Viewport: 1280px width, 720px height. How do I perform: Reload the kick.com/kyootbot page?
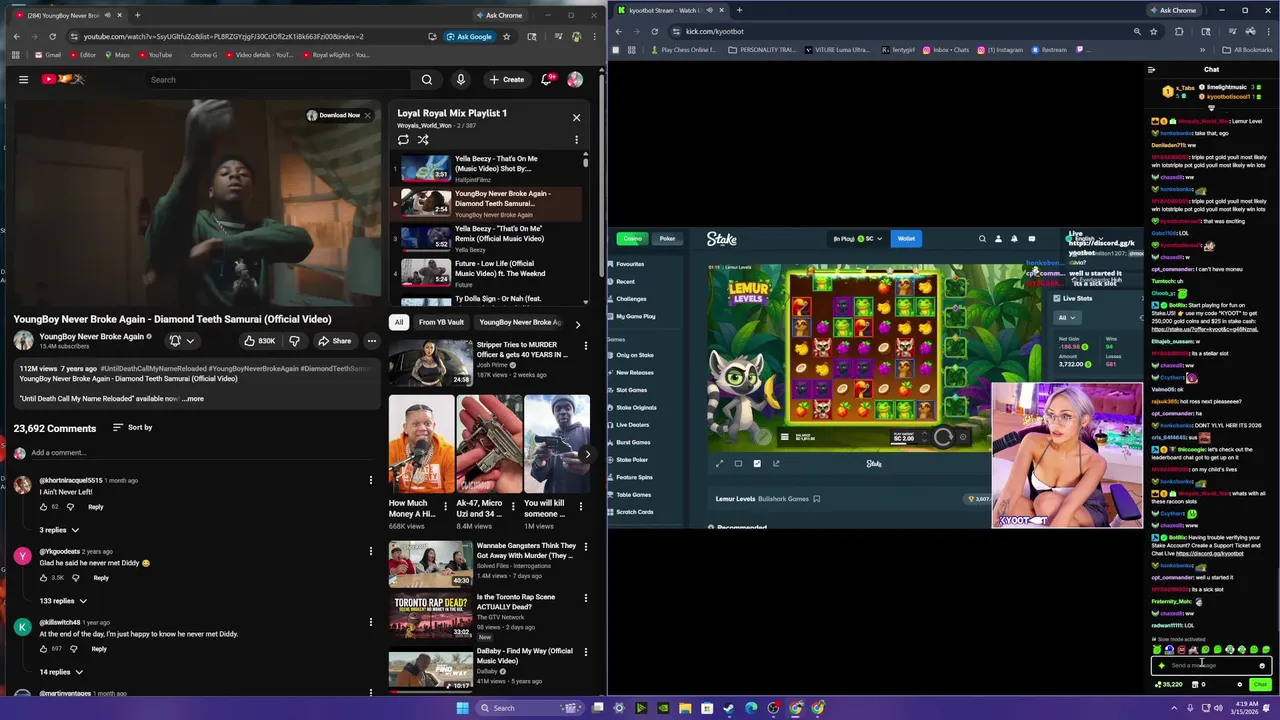pos(654,31)
